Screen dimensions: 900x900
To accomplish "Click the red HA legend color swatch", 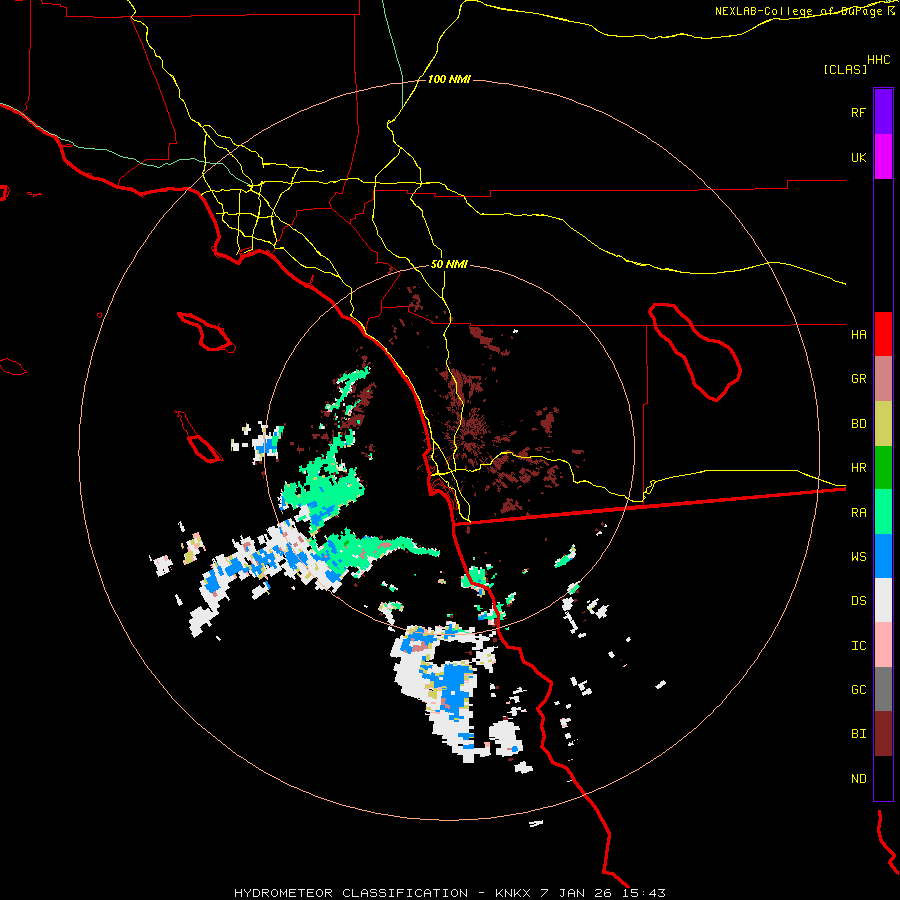I will point(883,334).
